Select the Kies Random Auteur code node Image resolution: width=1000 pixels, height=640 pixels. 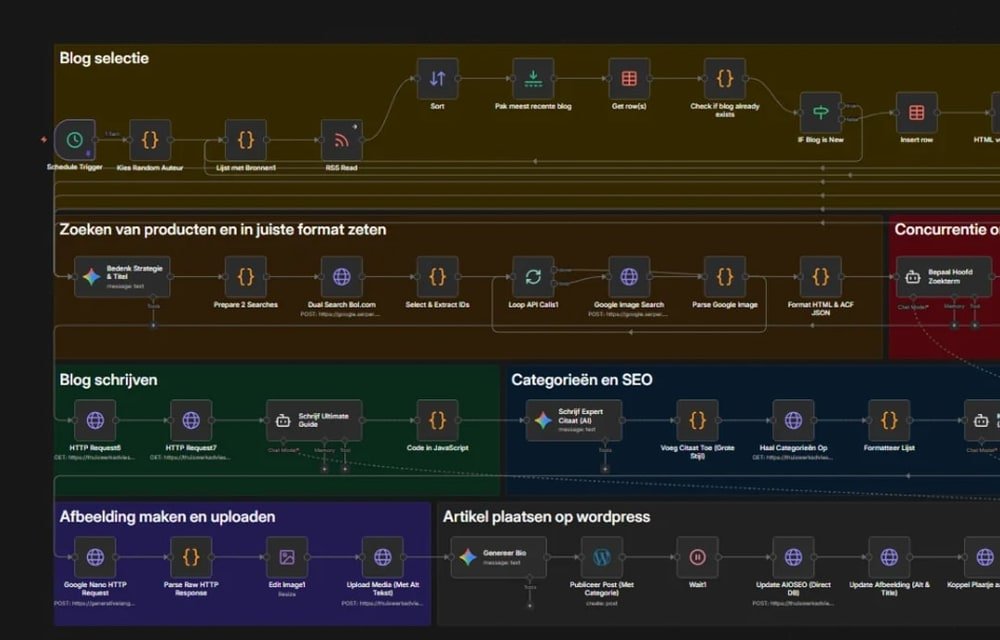pyautogui.click(x=150, y=140)
